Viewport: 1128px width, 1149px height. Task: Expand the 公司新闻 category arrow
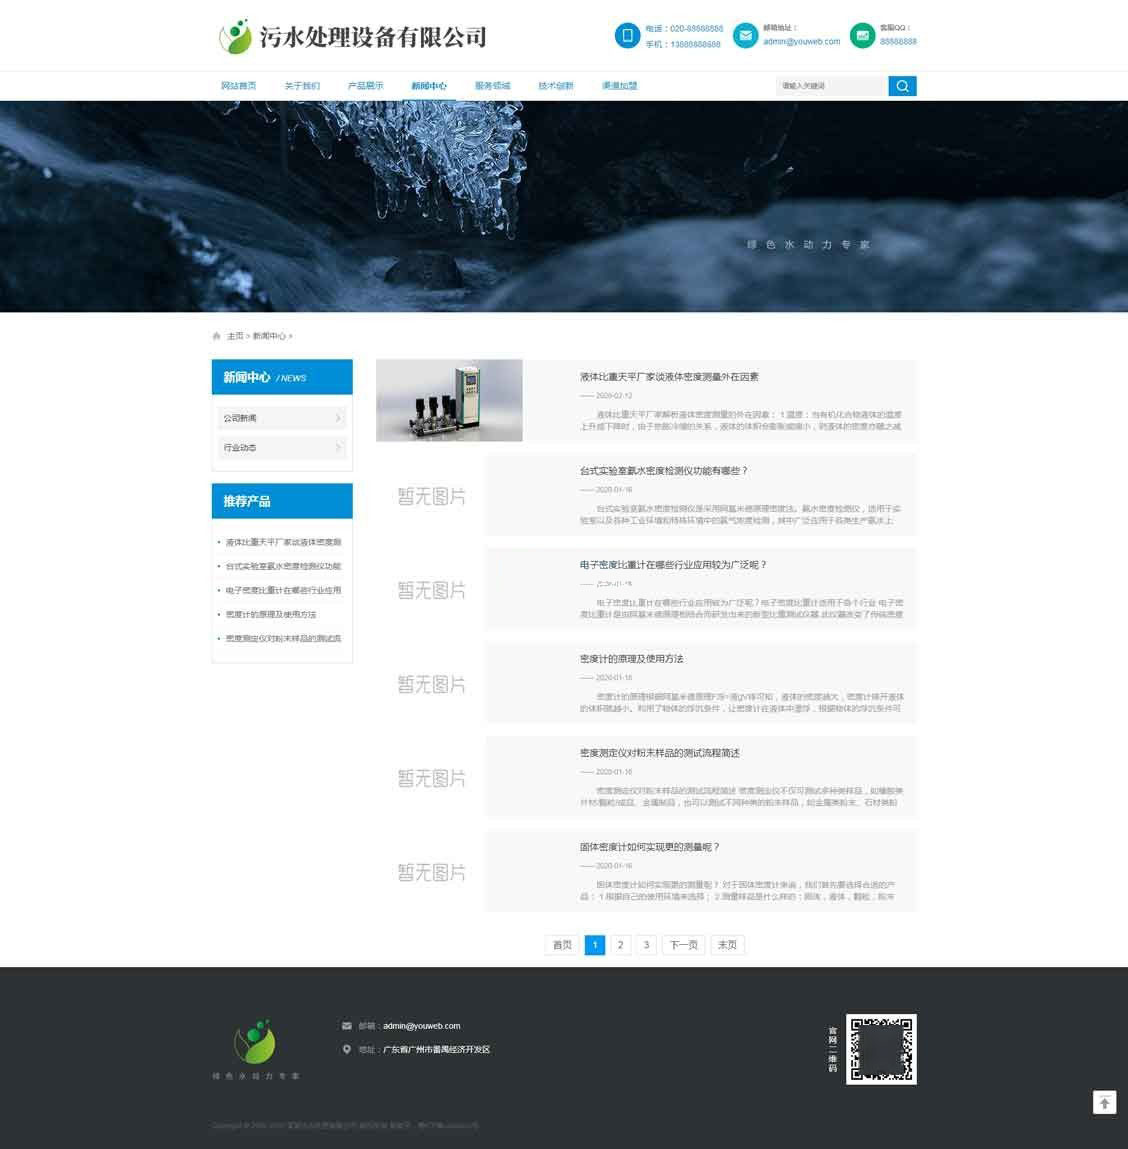[338, 417]
